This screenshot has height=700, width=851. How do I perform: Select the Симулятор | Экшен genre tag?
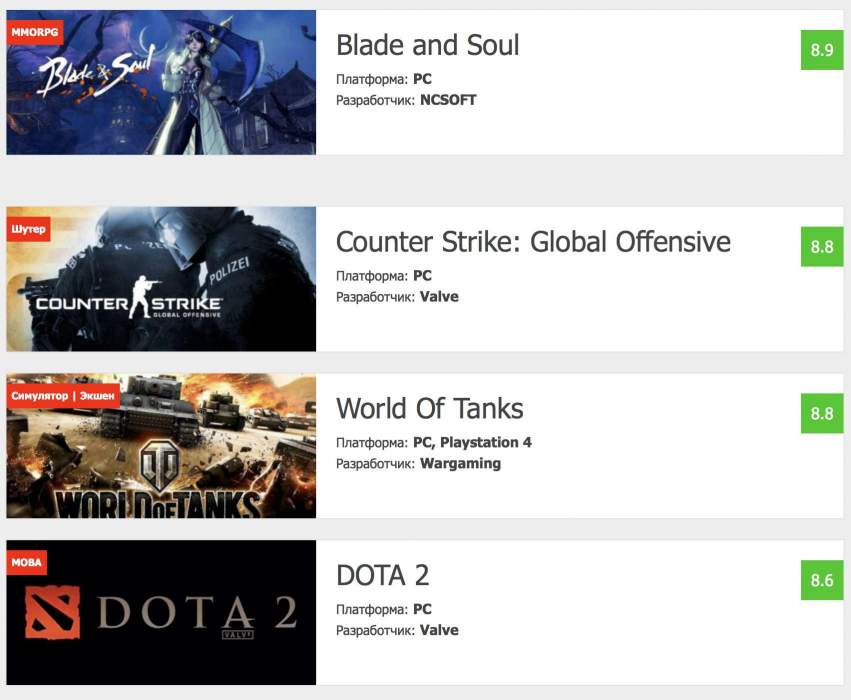[x=63, y=396]
